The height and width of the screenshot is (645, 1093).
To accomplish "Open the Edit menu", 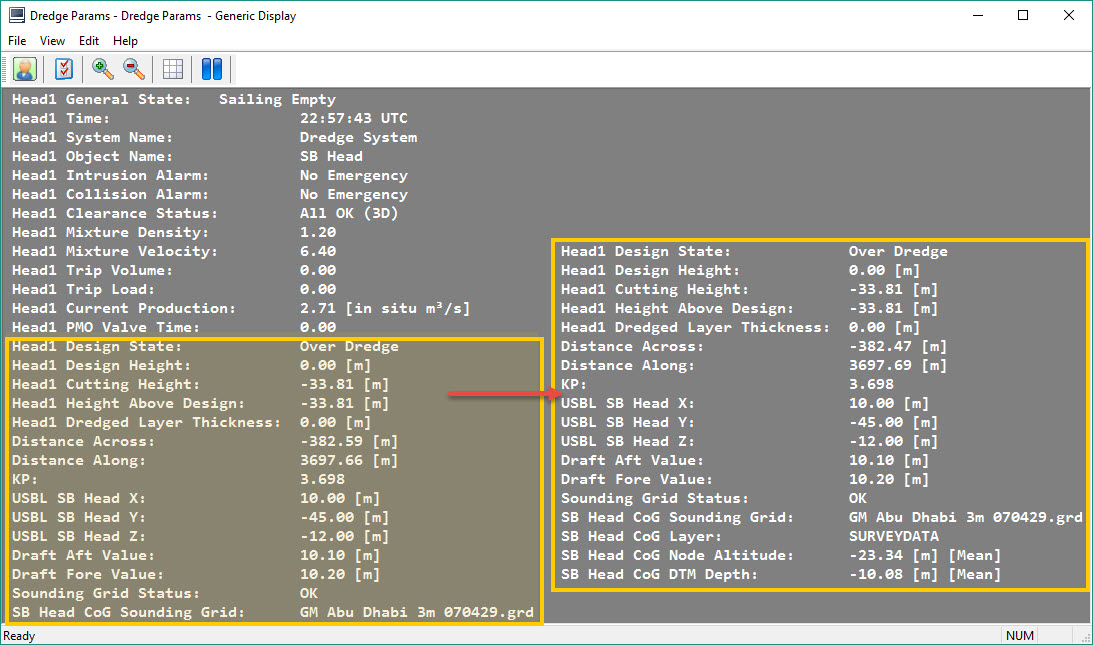I will point(89,41).
